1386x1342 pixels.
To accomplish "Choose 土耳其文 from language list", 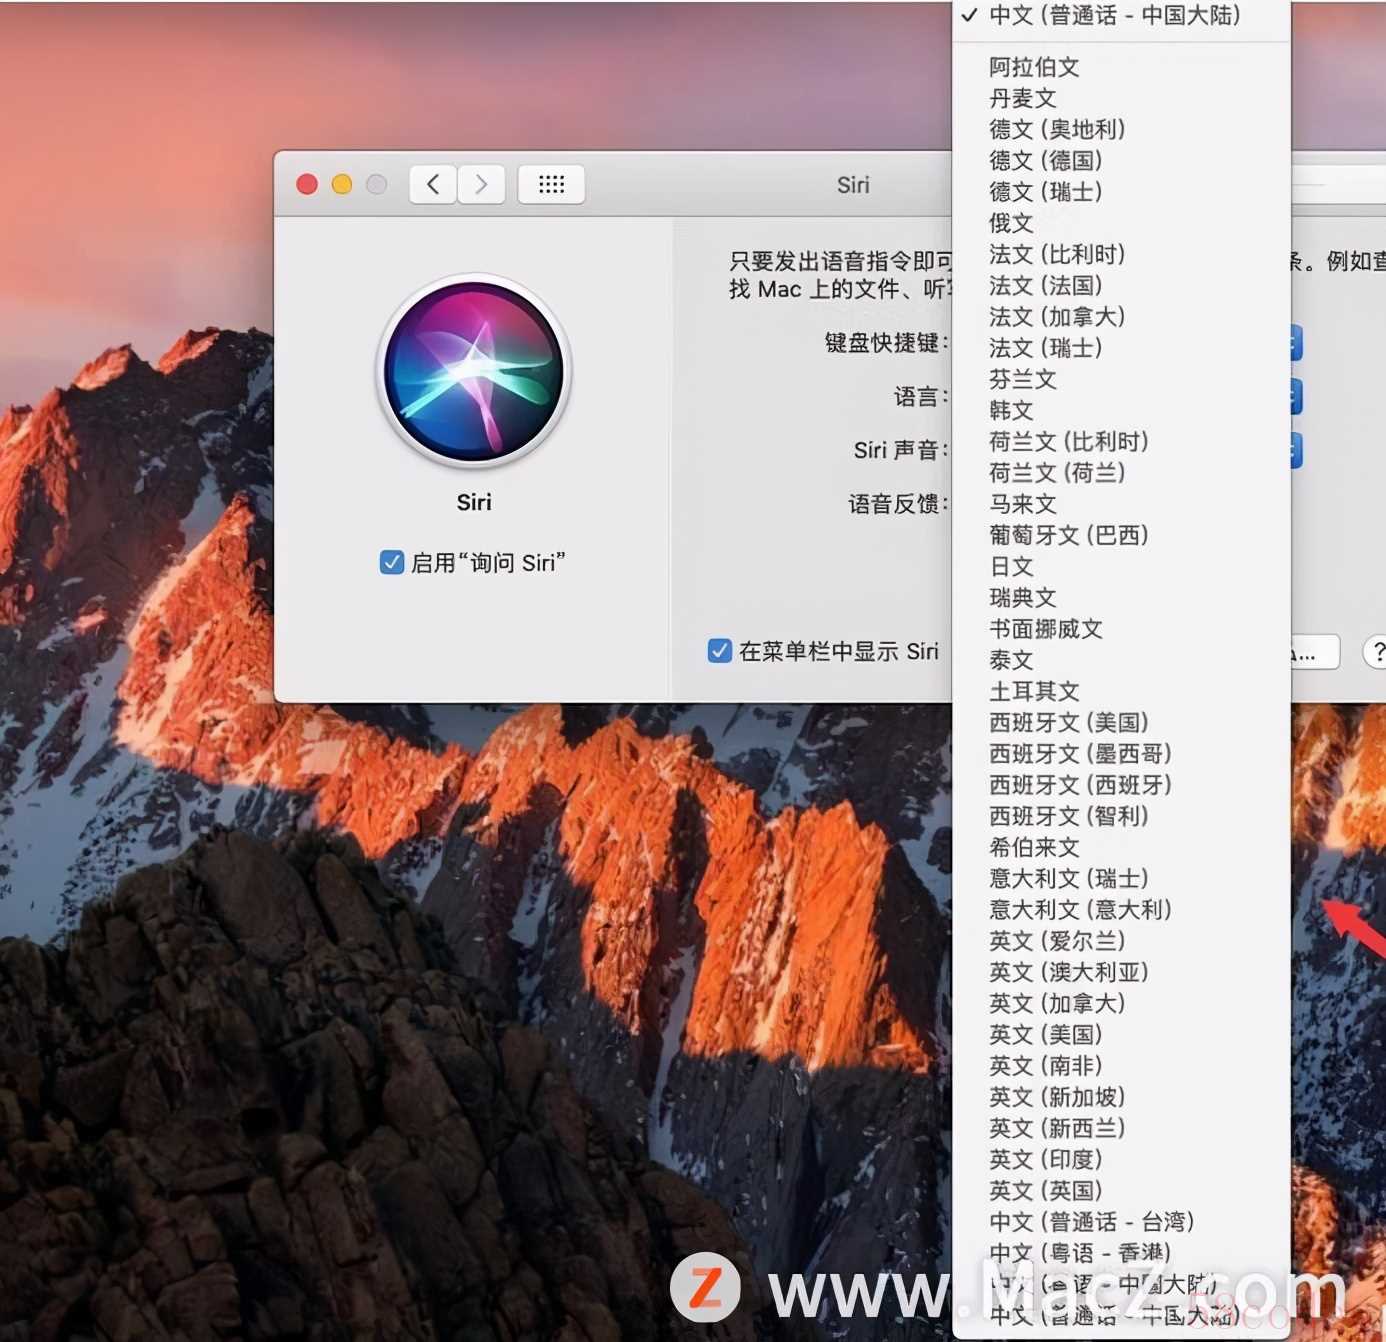I will click(1122, 691).
